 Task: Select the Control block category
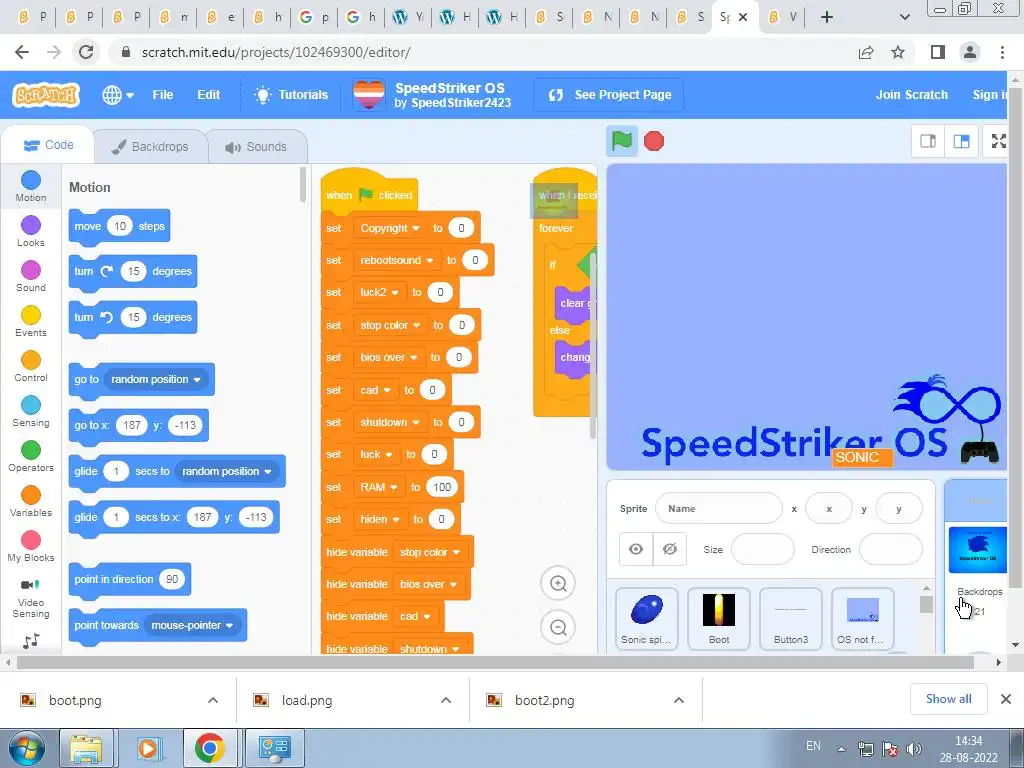pos(31,366)
